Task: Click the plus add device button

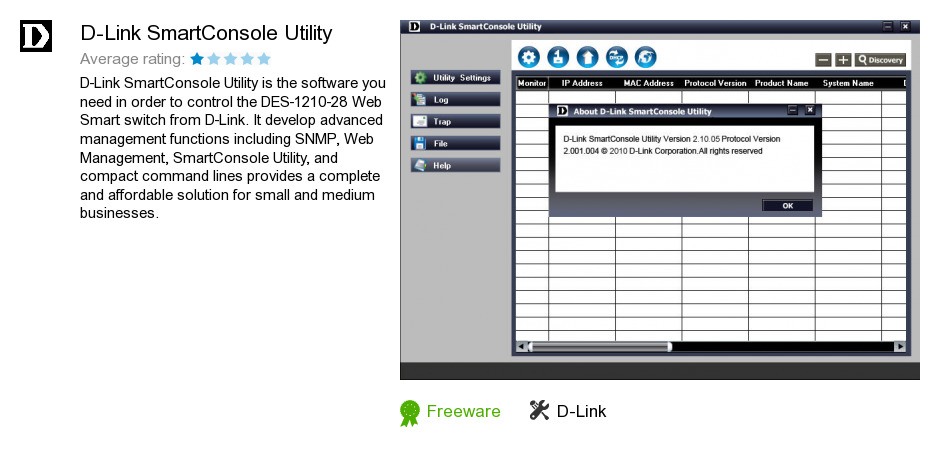Action: click(x=843, y=60)
